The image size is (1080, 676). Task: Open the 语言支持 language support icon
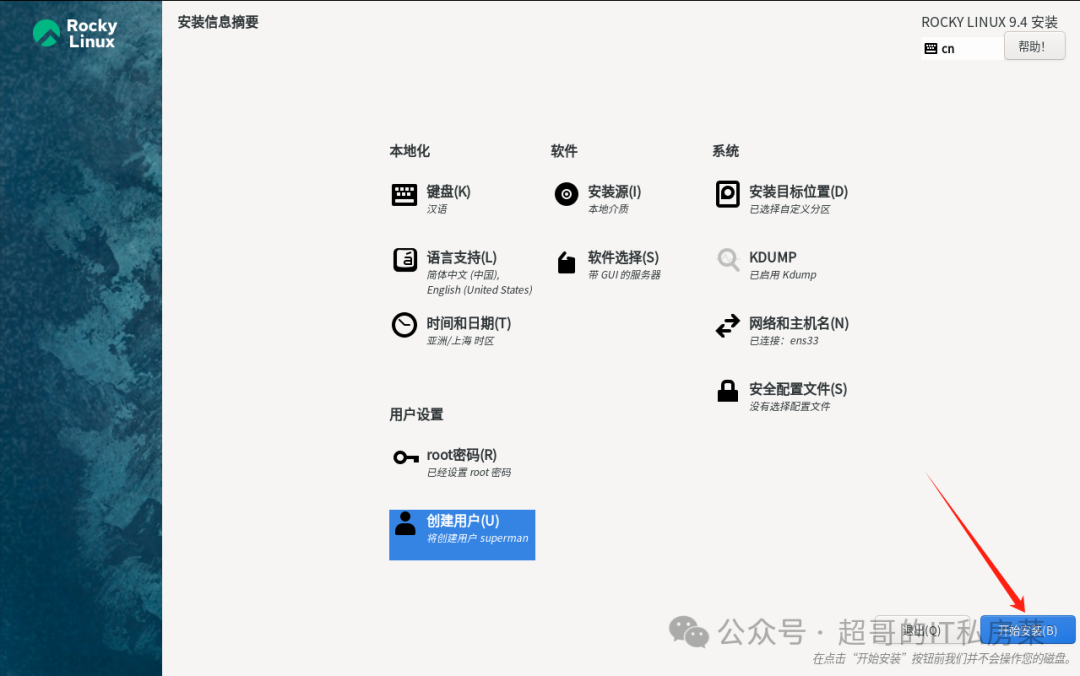(404, 258)
